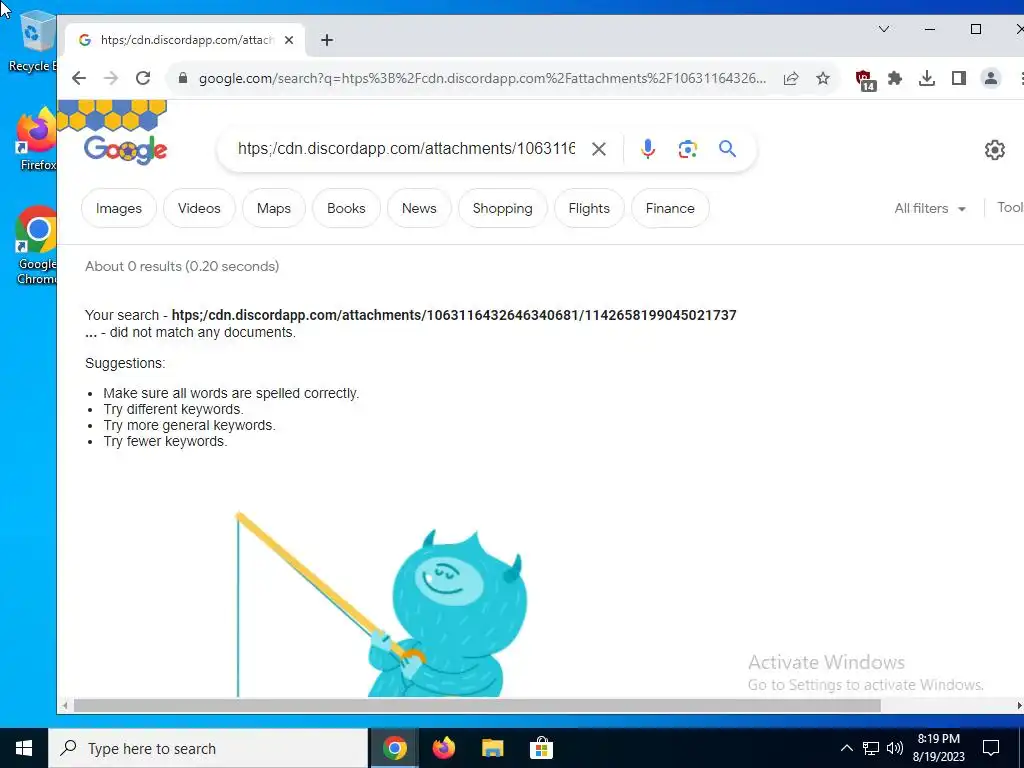Open a new browser tab
Viewport: 1024px width, 768px height.
pos(327,40)
